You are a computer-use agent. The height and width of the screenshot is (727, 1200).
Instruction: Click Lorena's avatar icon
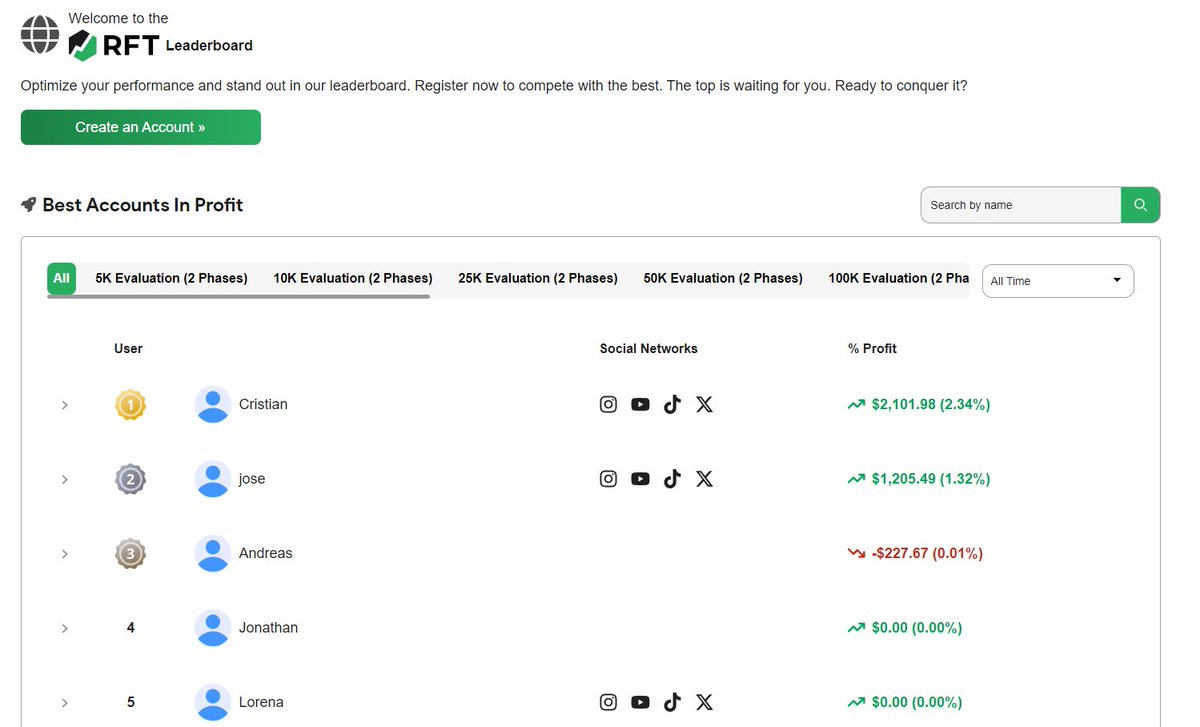[x=213, y=702]
